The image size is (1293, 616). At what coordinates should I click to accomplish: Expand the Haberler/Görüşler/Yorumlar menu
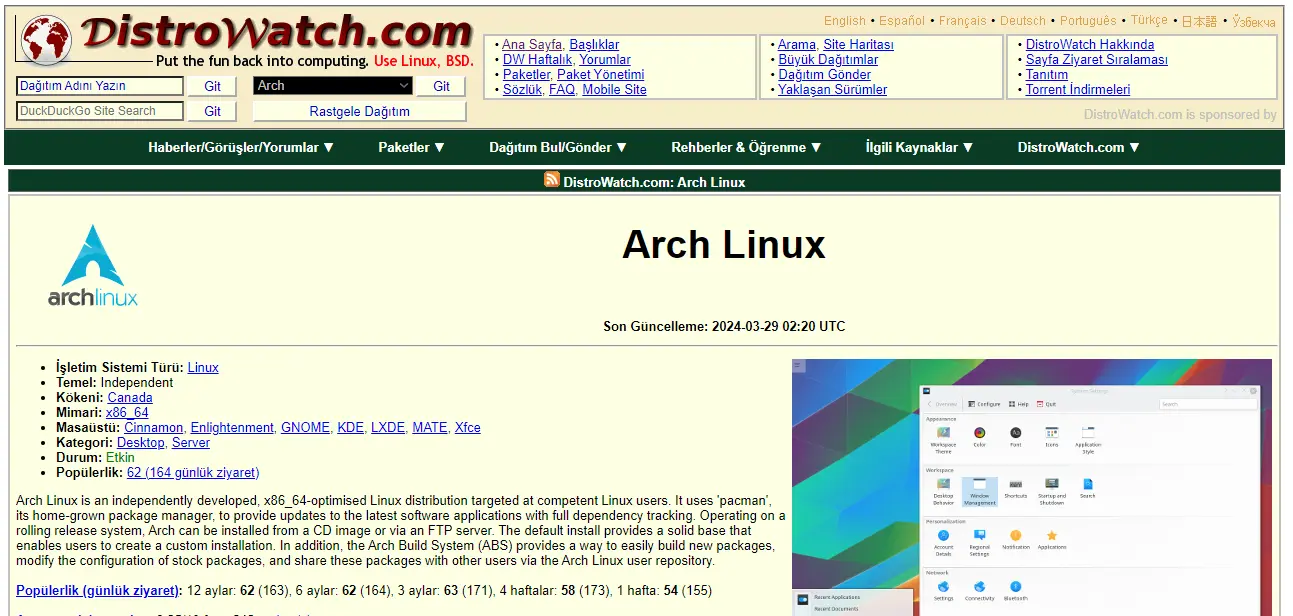[x=241, y=147]
